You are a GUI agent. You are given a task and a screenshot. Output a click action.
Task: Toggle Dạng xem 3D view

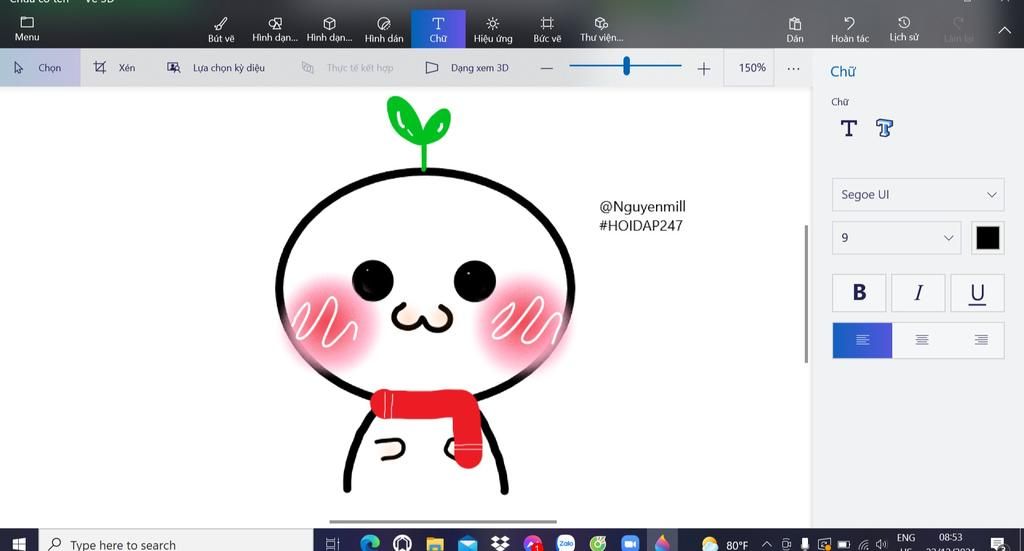[467, 67]
